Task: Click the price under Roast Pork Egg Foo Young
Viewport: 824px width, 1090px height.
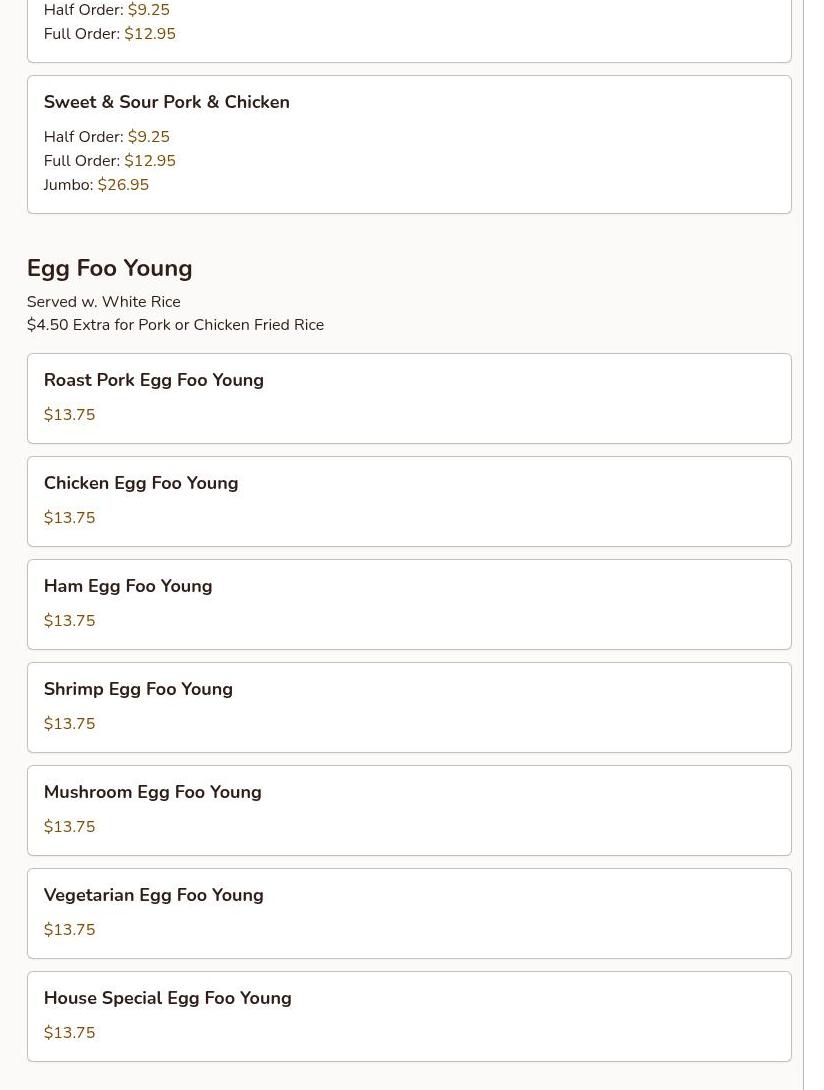Action: (69, 415)
